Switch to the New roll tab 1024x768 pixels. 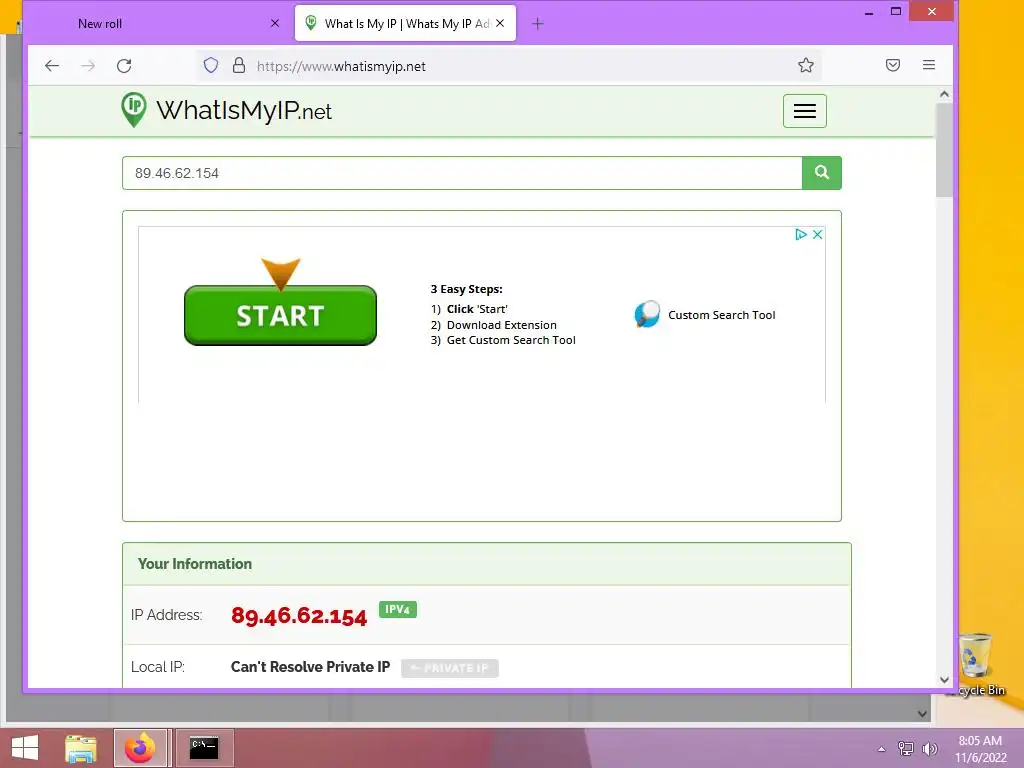coord(160,24)
